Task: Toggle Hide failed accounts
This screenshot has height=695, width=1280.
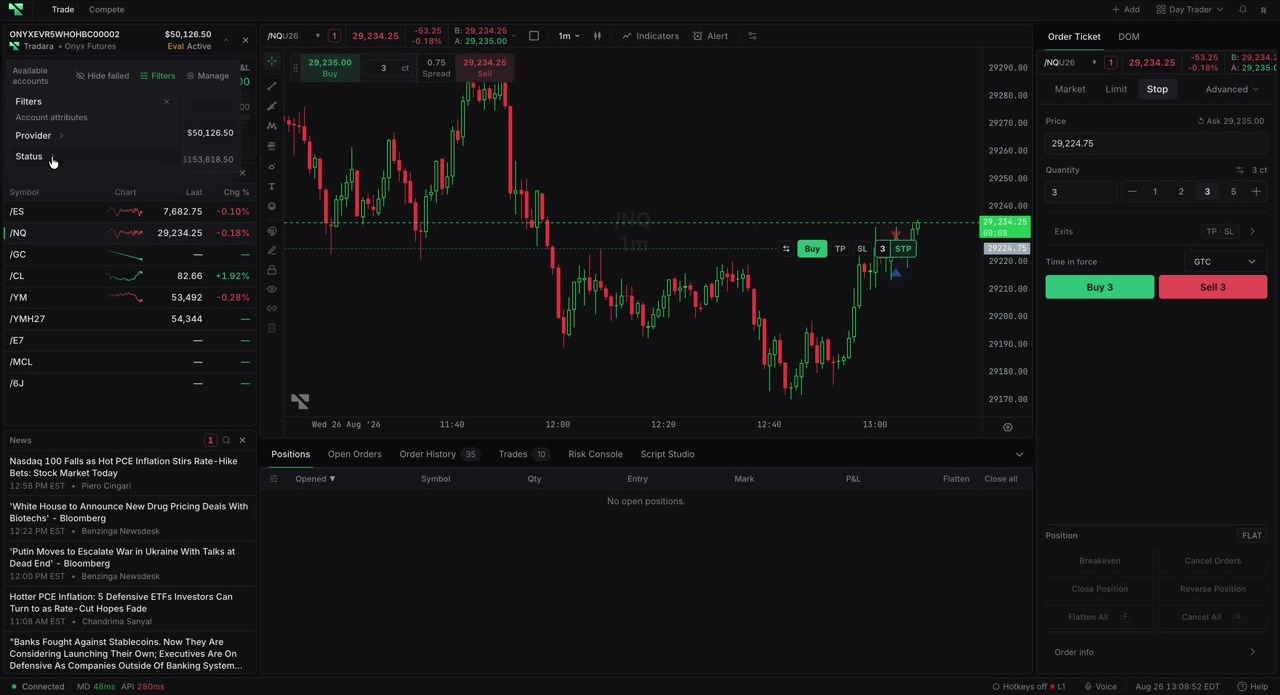Action: click(x=103, y=76)
